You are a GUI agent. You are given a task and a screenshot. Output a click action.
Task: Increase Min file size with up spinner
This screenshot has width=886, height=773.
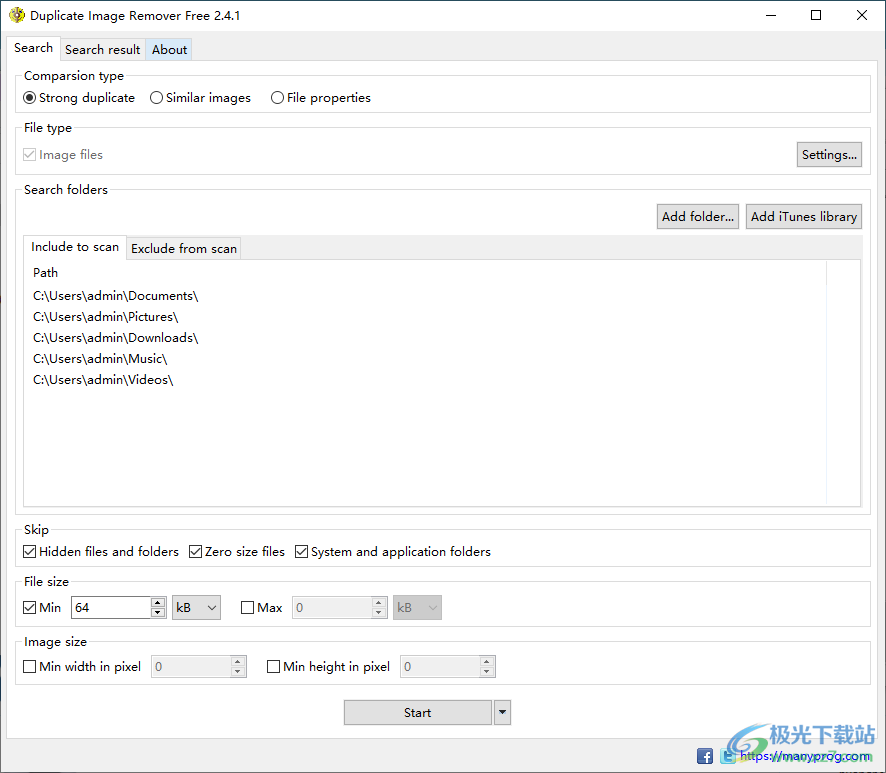[x=158, y=602]
